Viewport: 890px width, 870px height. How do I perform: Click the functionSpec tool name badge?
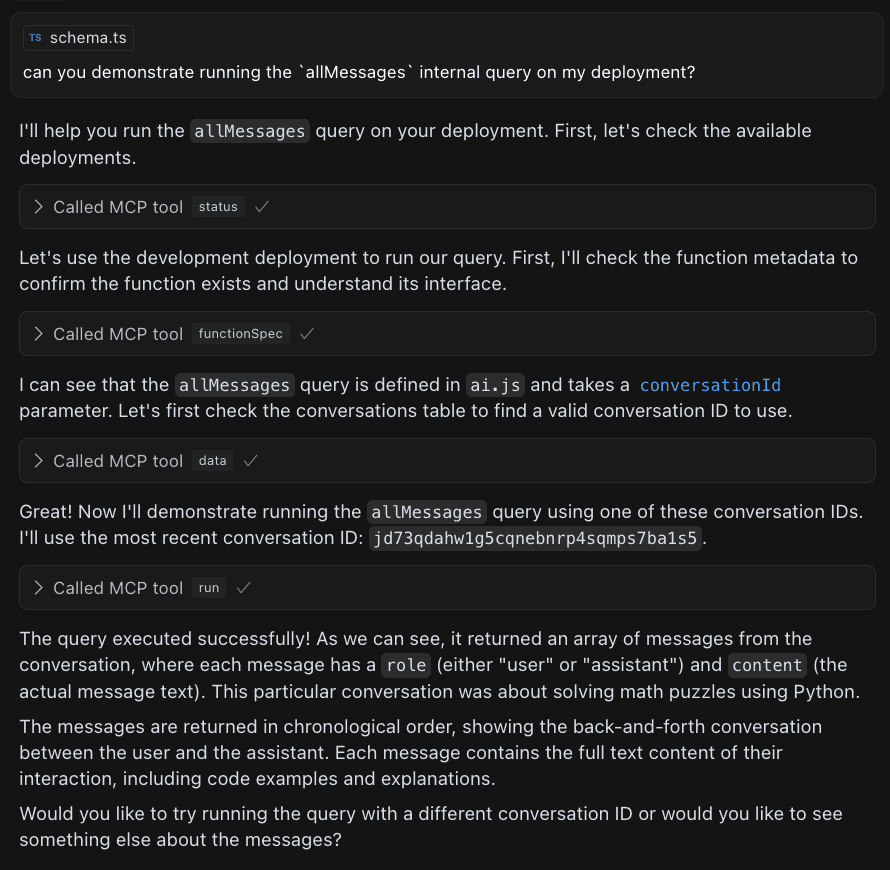point(240,334)
